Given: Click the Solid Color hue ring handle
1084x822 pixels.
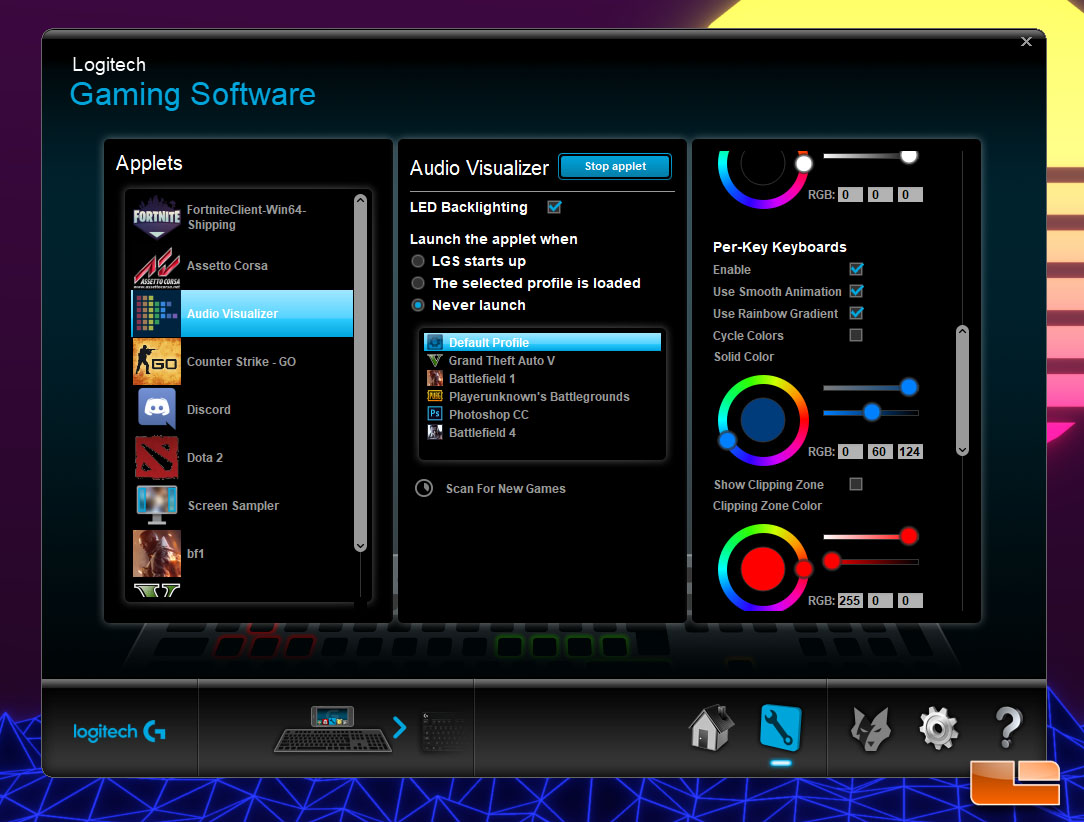Looking at the screenshot, I should point(727,440).
